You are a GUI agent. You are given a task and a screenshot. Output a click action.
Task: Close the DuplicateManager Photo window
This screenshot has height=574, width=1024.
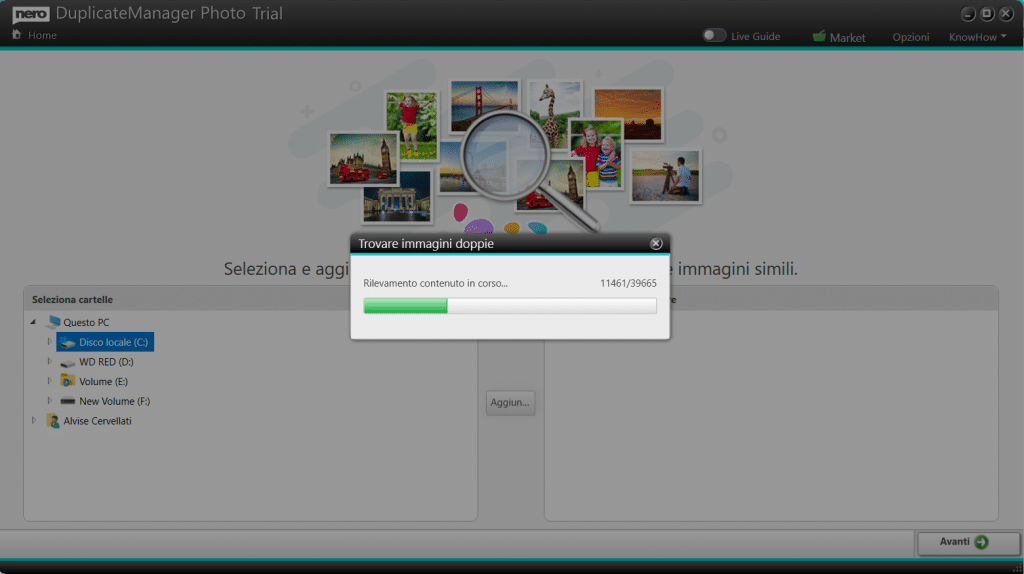tap(1006, 14)
